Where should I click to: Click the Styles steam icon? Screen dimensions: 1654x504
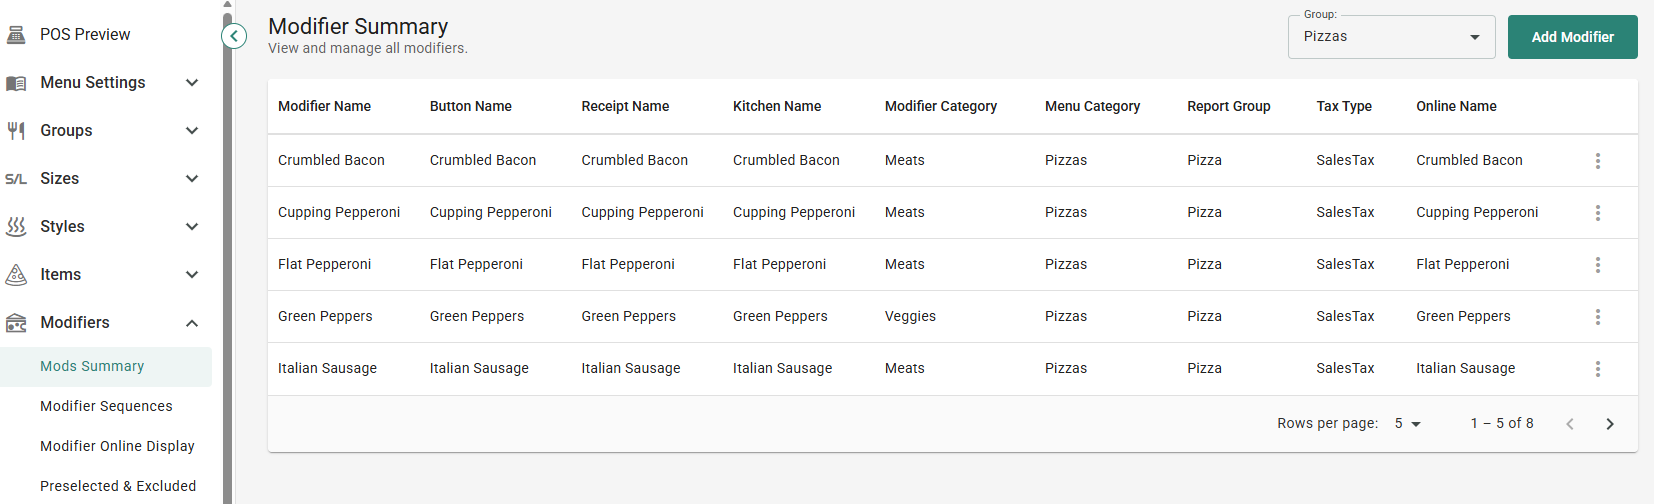[x=16, y=227]
